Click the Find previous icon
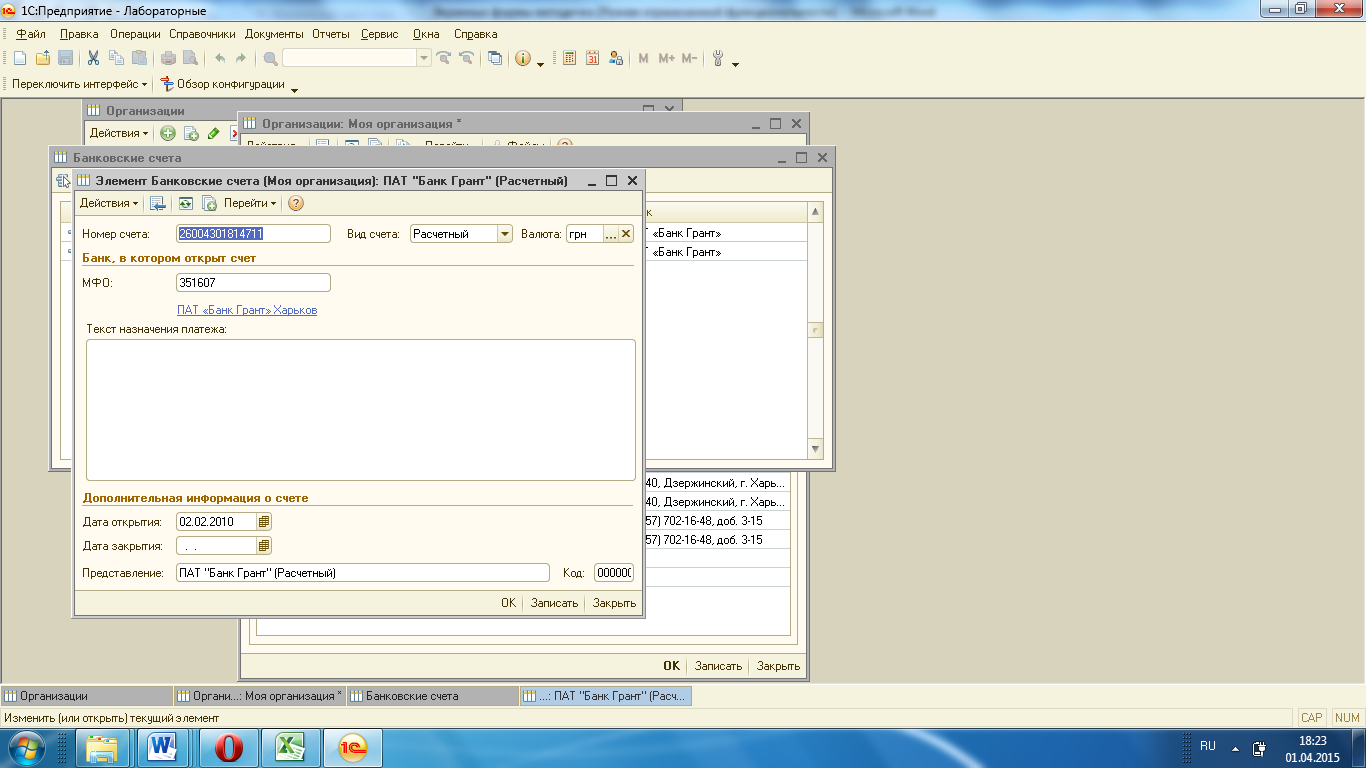Image resolution: width=1366 pixels, height=768 pixels. [x=466, y=58]
